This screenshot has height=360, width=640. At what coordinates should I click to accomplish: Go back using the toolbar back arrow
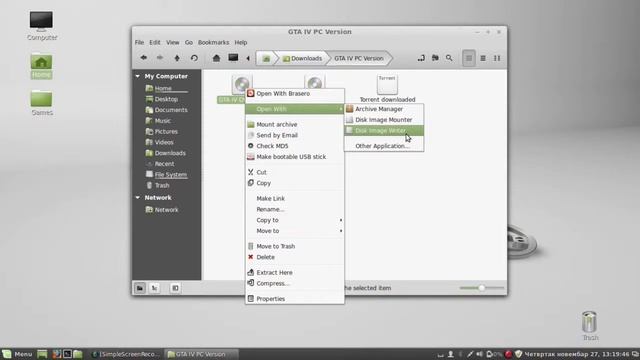coord(144,58)
